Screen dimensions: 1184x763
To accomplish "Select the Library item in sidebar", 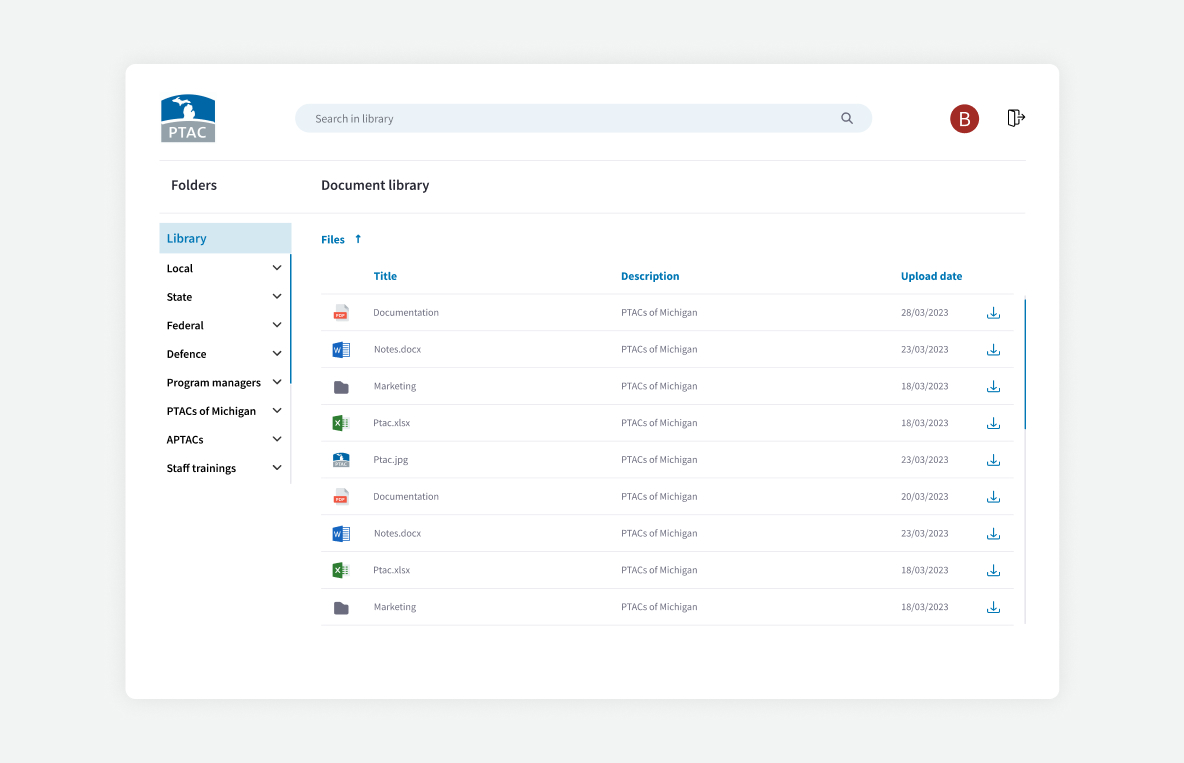I will pos(225,238).
